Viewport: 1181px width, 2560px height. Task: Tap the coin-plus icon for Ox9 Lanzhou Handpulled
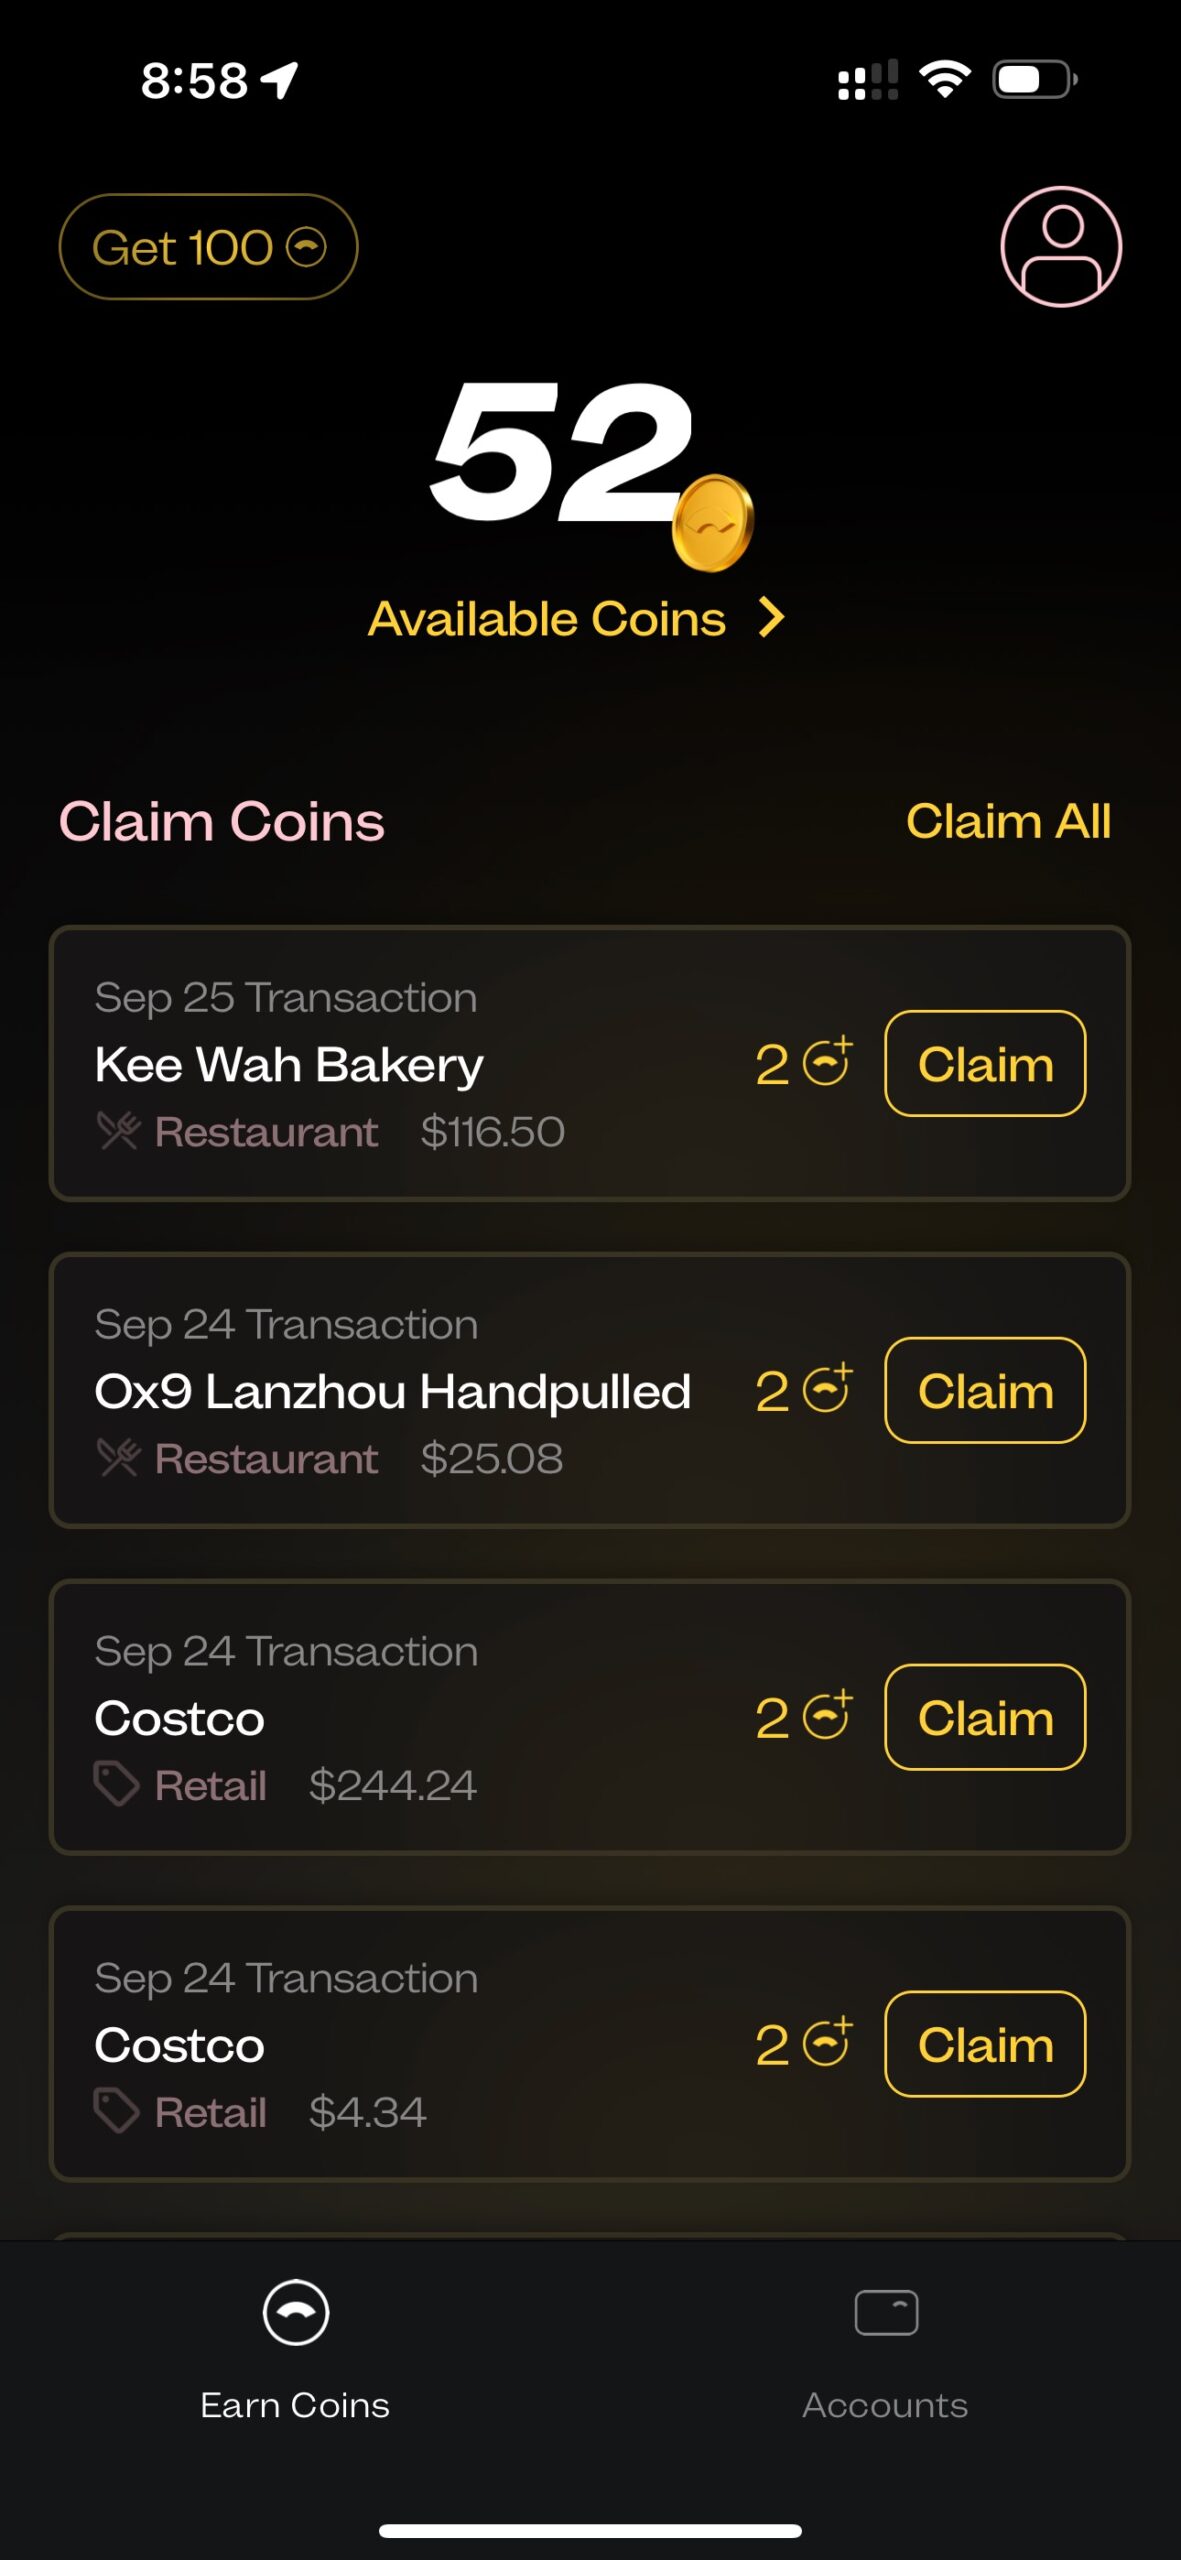pyautogui.click(x=828, y=1389)
